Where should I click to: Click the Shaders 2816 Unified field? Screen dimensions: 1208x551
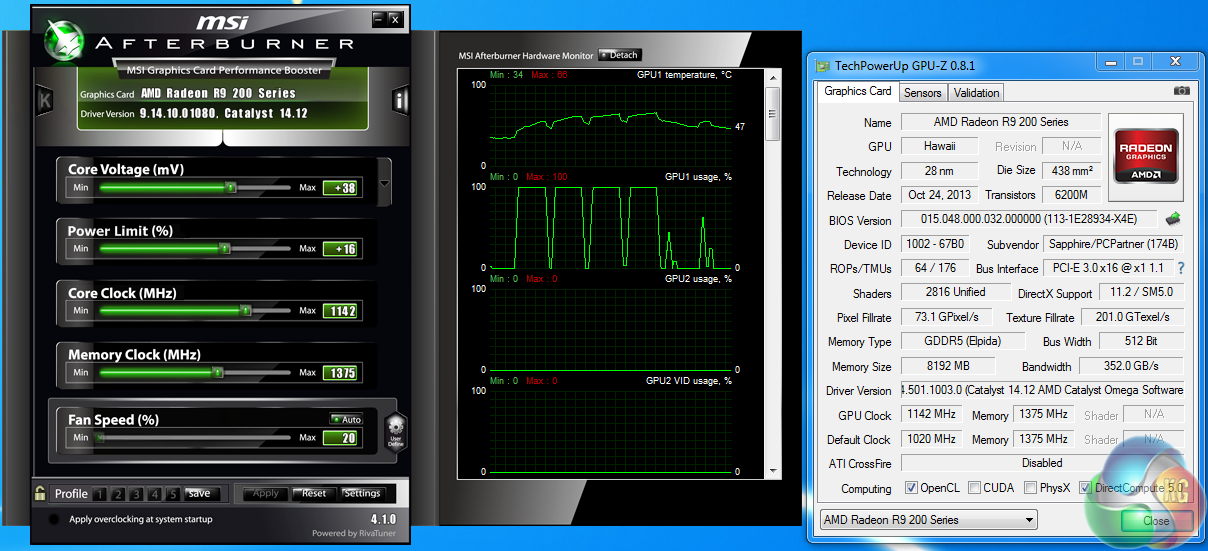pyautogui.click(x=957, y=292)
